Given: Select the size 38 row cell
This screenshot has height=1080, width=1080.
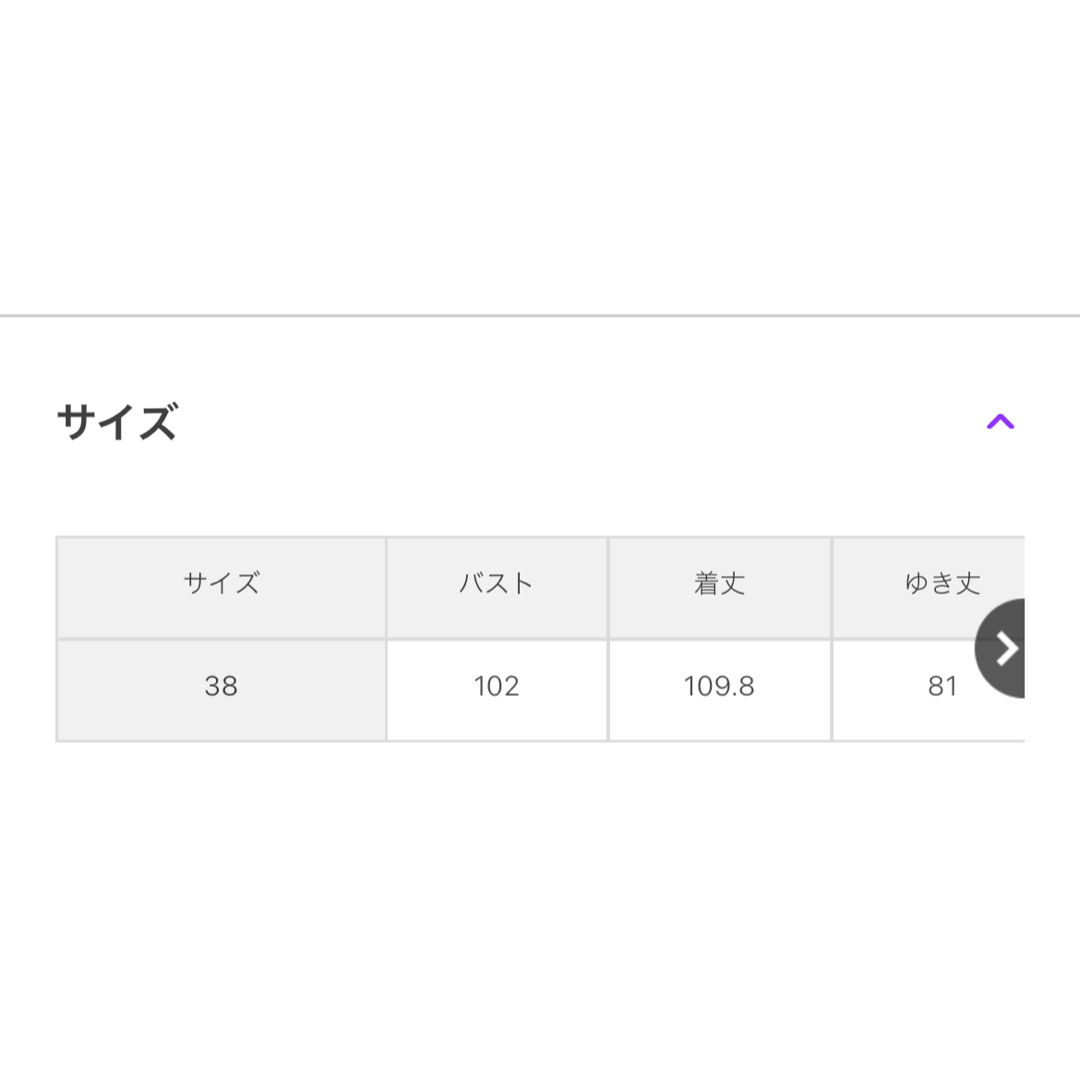Looking at the screenshot, I should point(221,689).
